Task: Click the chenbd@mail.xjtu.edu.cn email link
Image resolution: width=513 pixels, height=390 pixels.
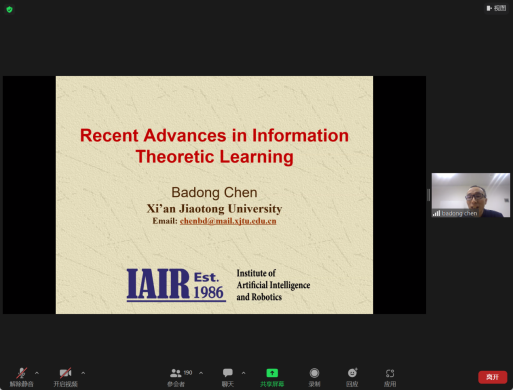Action: [x=228, y=221]
